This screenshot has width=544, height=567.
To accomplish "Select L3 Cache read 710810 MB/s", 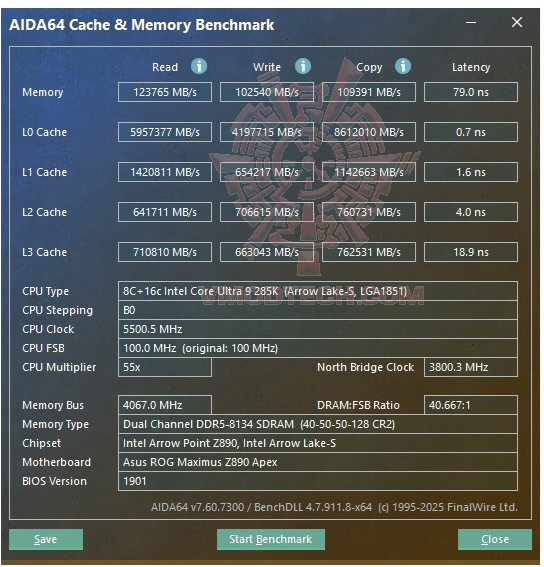I will pos(165,252).
